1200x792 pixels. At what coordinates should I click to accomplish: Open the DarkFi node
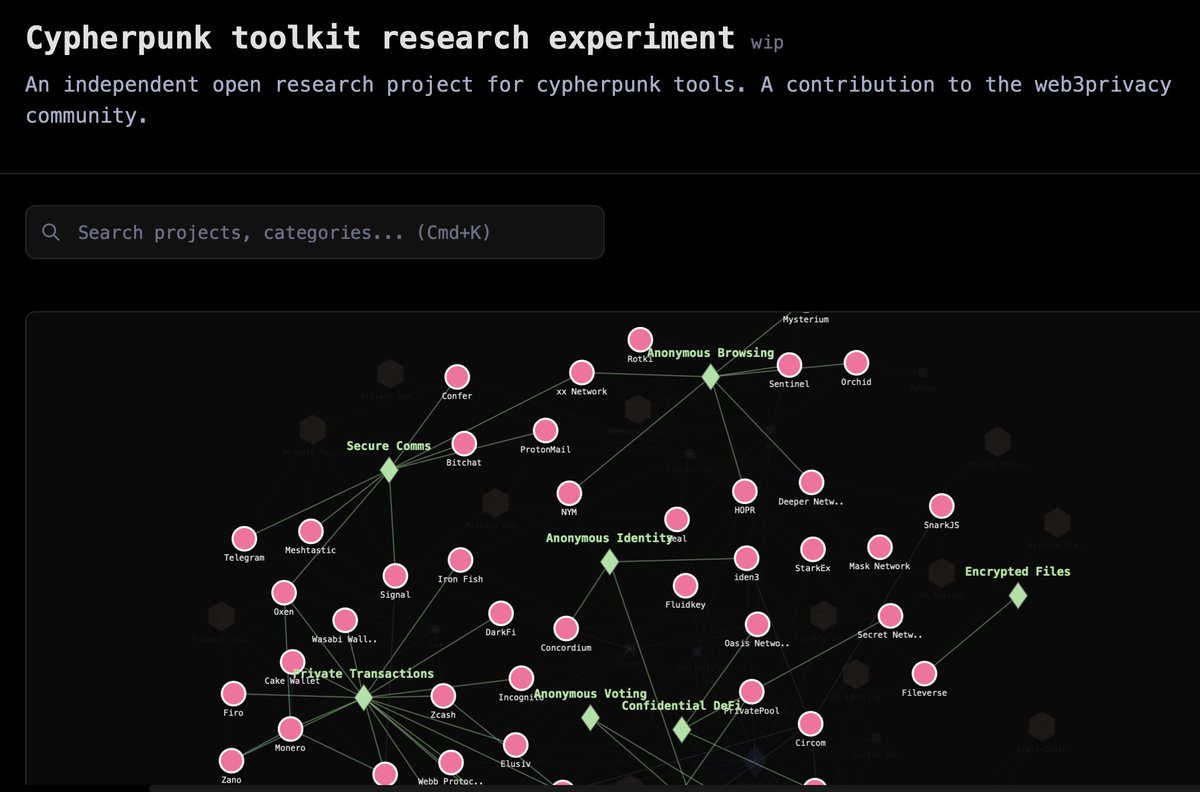click(500, 613)
